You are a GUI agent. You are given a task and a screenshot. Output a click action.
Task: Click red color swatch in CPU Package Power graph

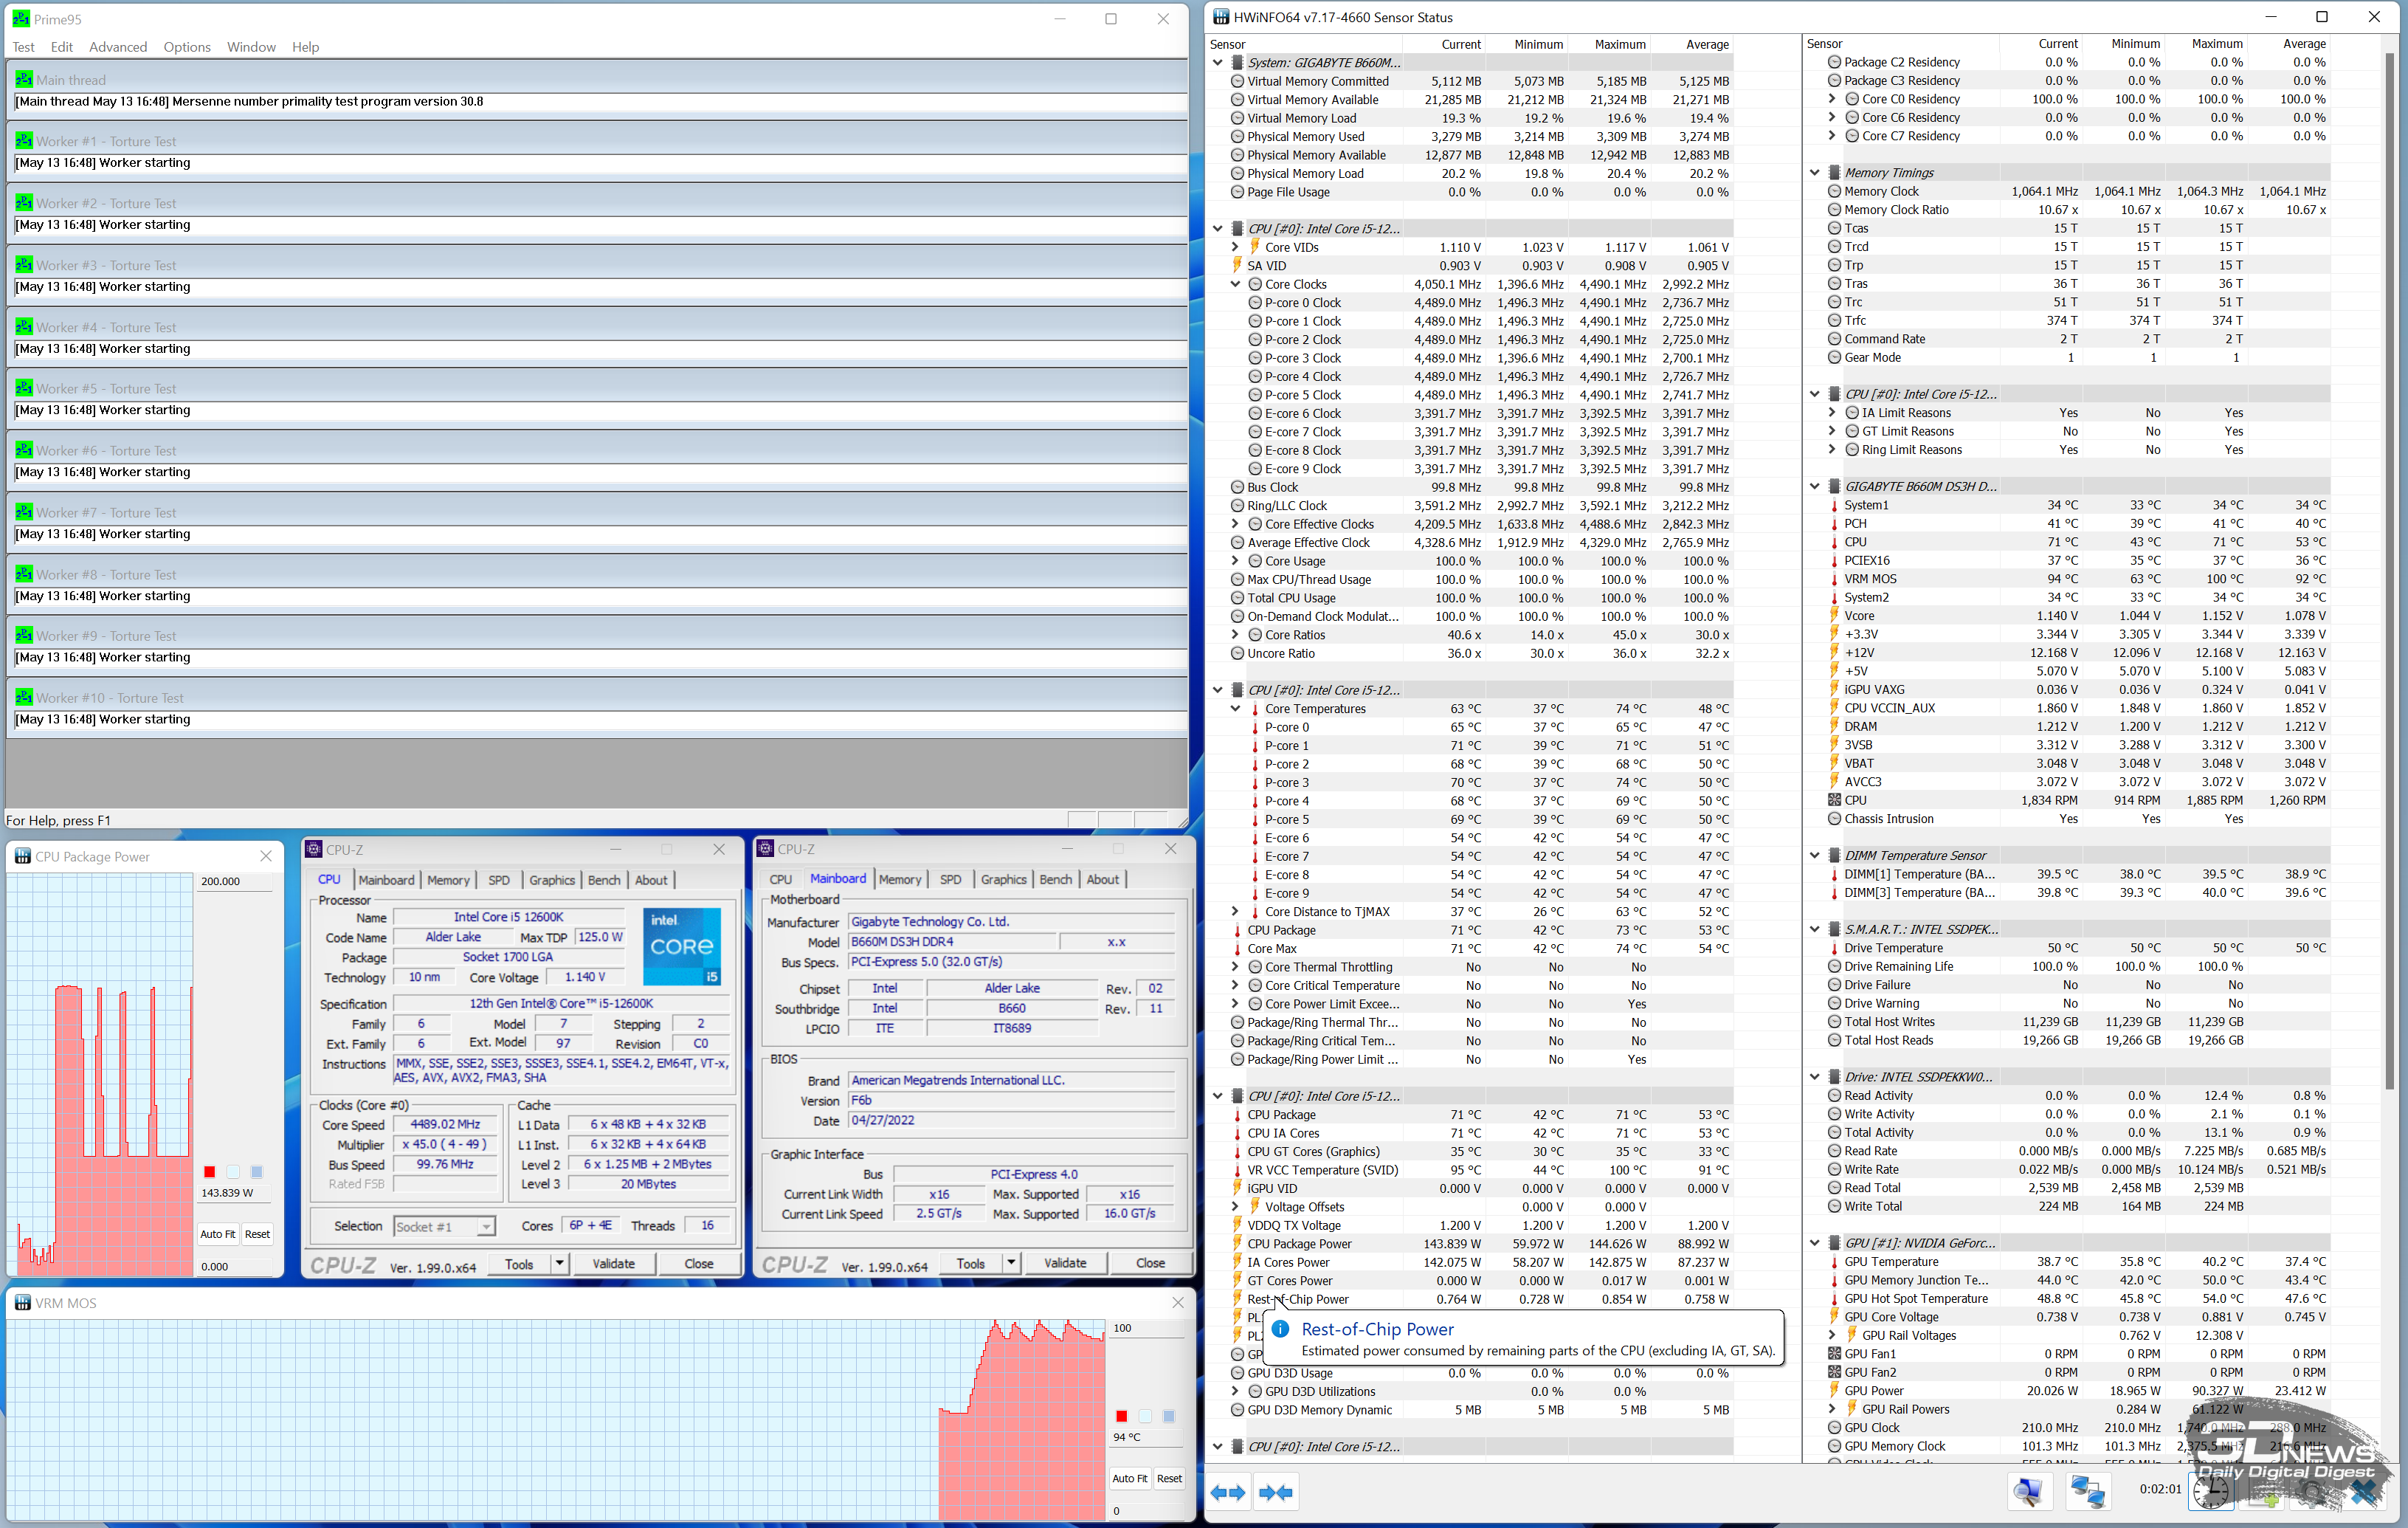pos(209,1171)
